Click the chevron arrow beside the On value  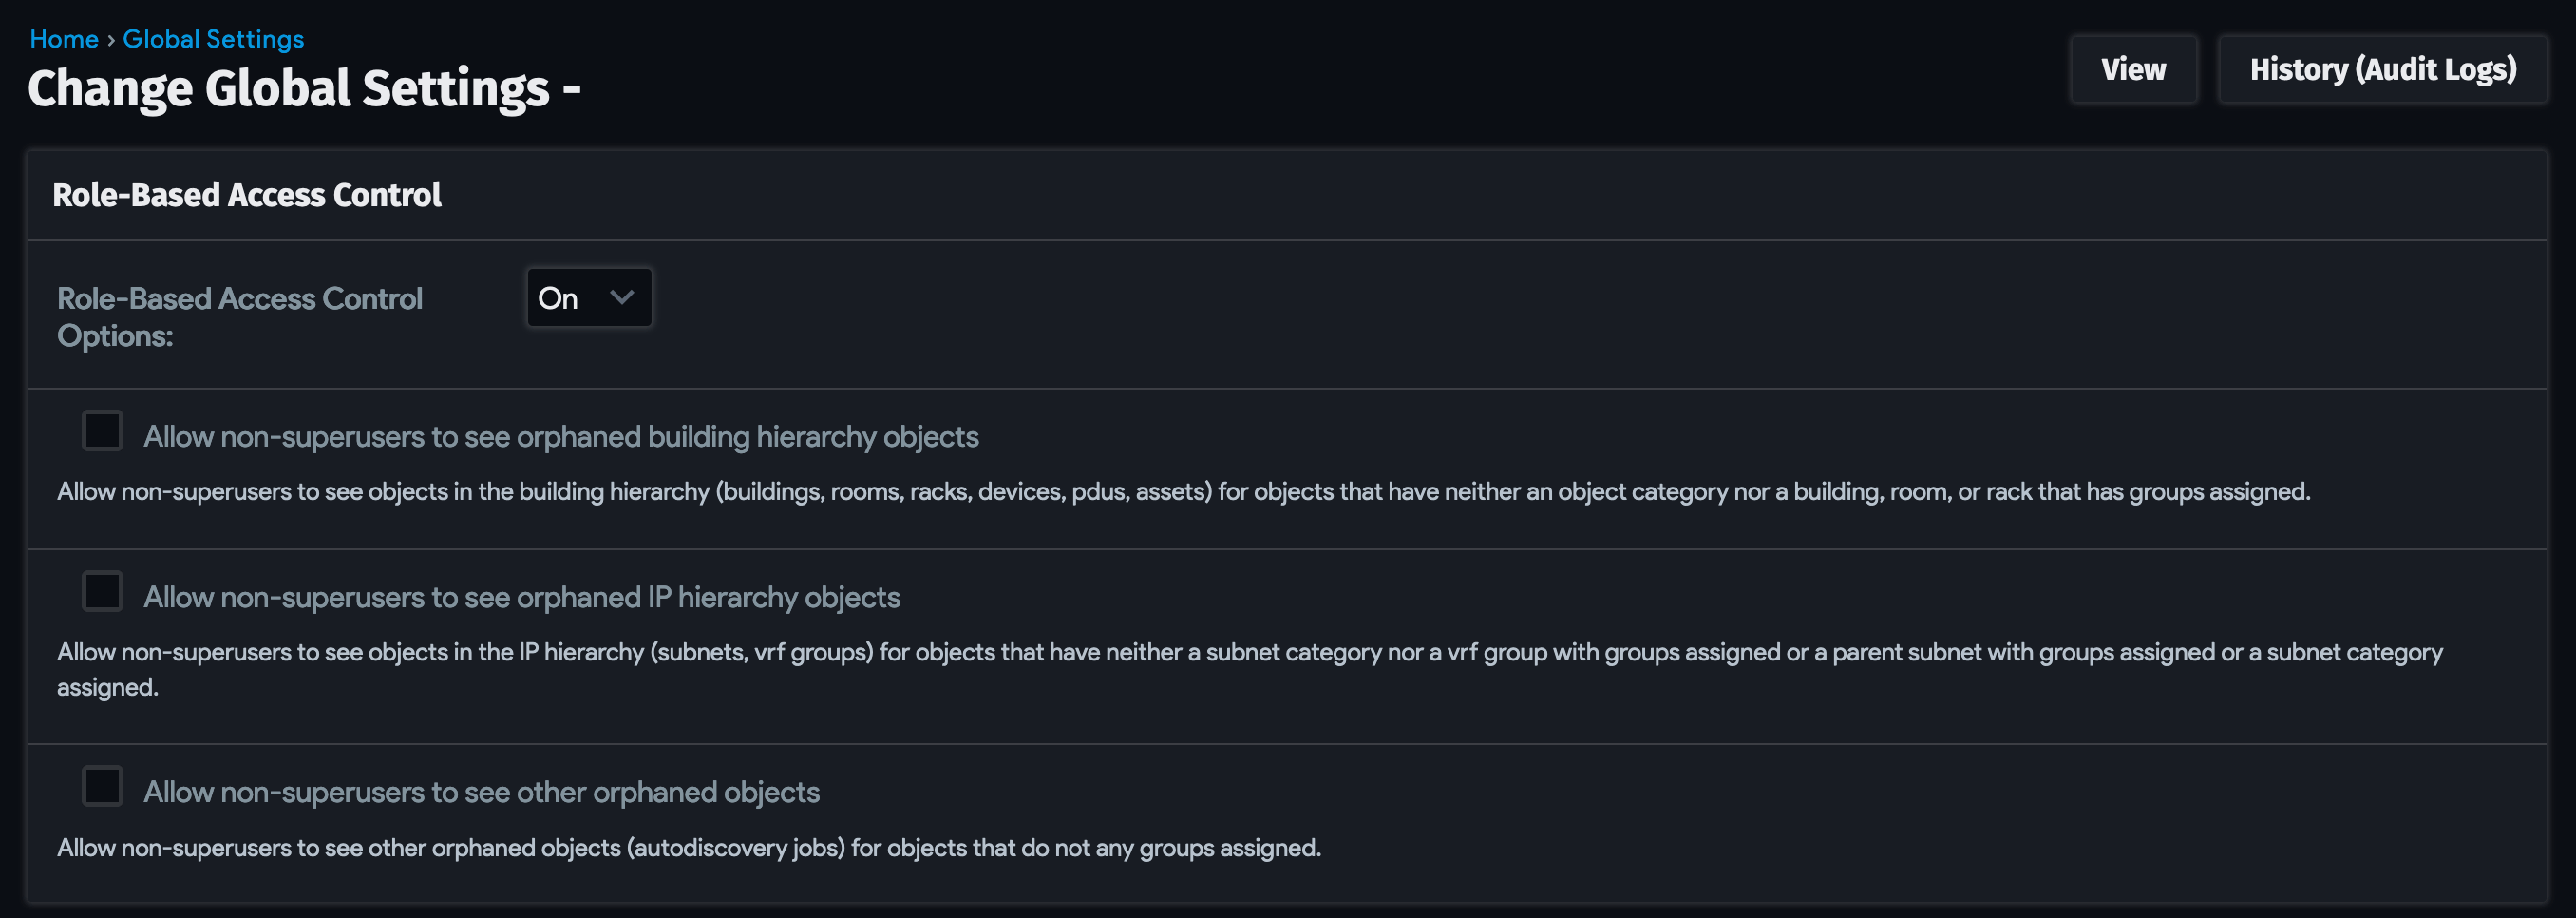(622, 297)
